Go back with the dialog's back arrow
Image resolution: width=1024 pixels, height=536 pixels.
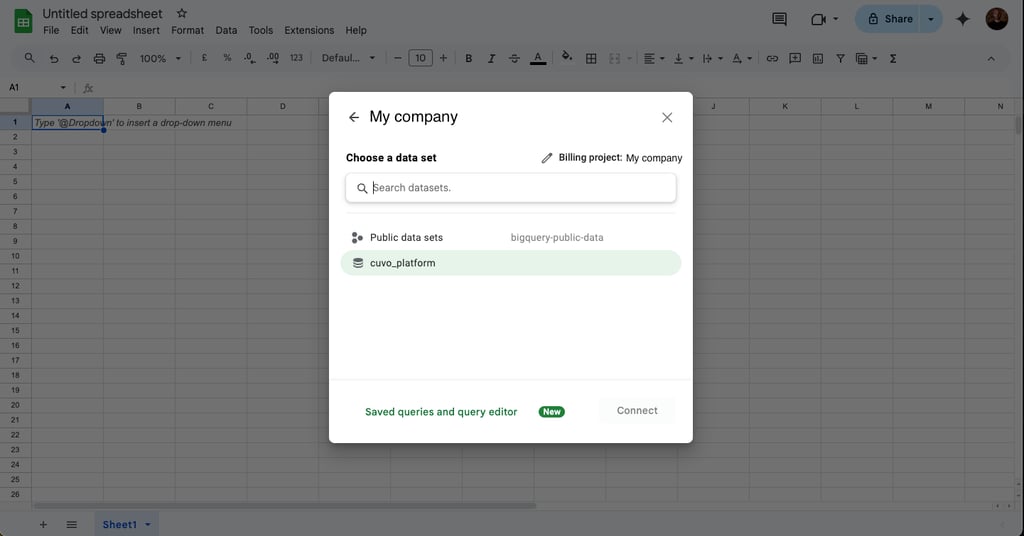click(353, 117)
